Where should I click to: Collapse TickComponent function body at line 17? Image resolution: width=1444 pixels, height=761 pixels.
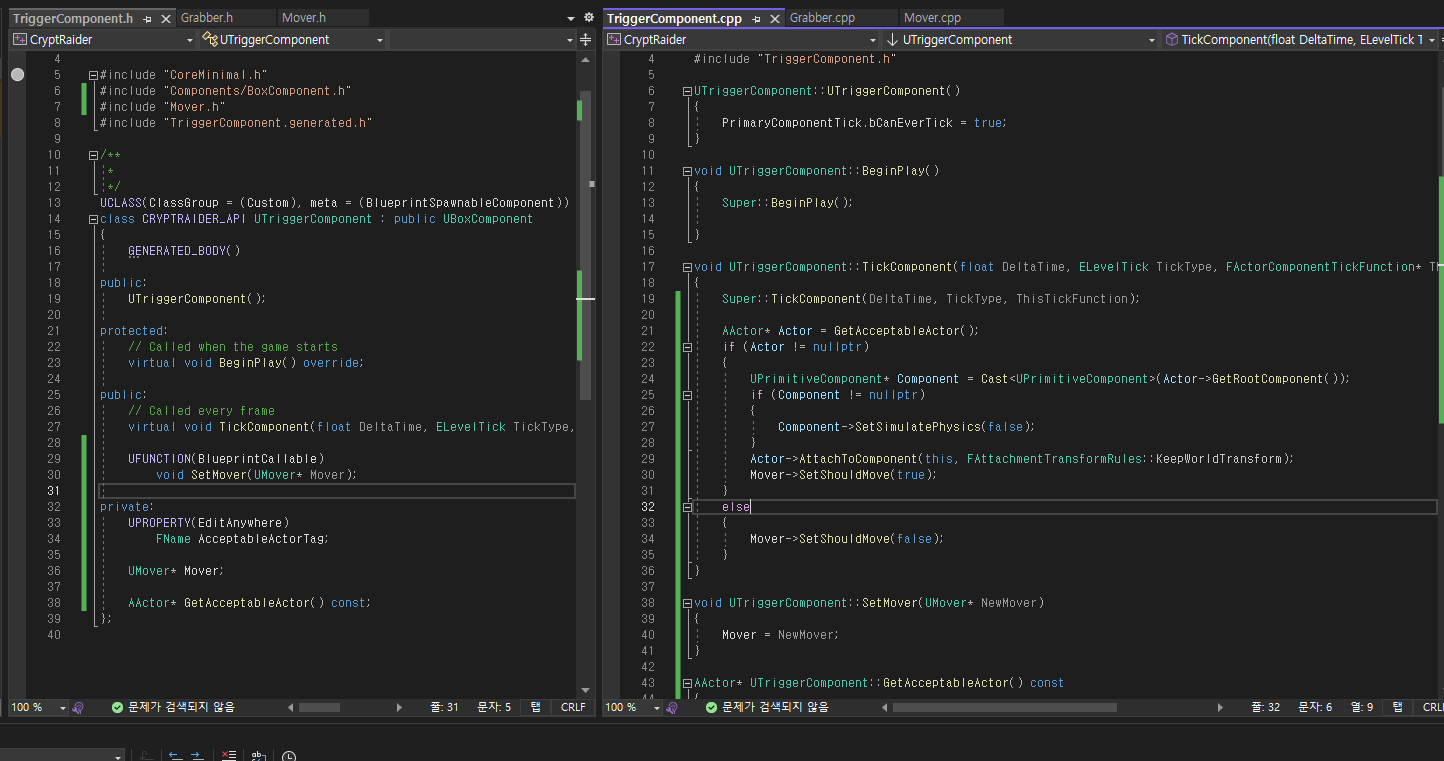(687, 267)
